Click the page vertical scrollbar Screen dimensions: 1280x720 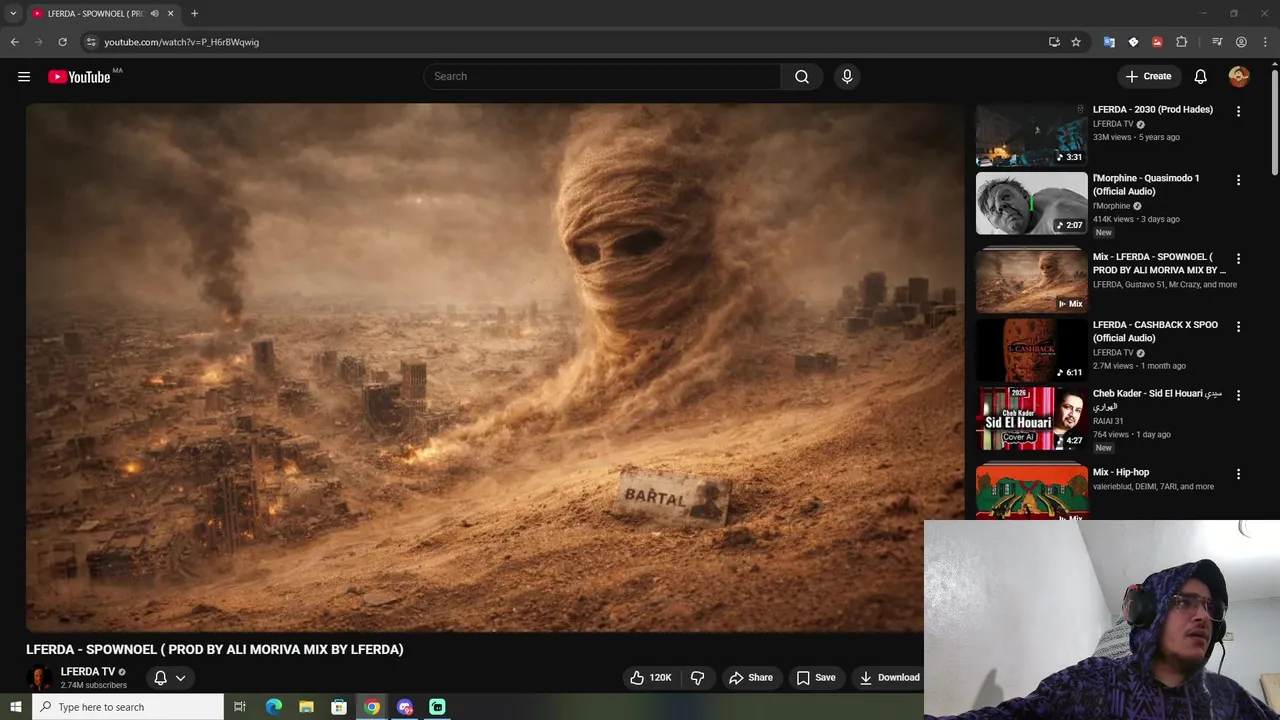coord(1274,125)
